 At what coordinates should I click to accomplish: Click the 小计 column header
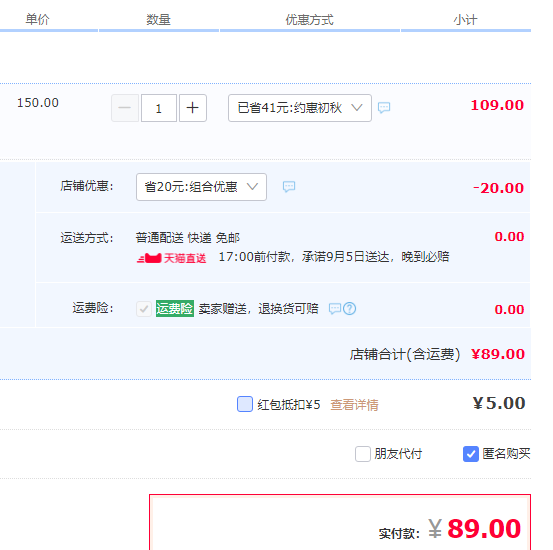pos(466,20)
